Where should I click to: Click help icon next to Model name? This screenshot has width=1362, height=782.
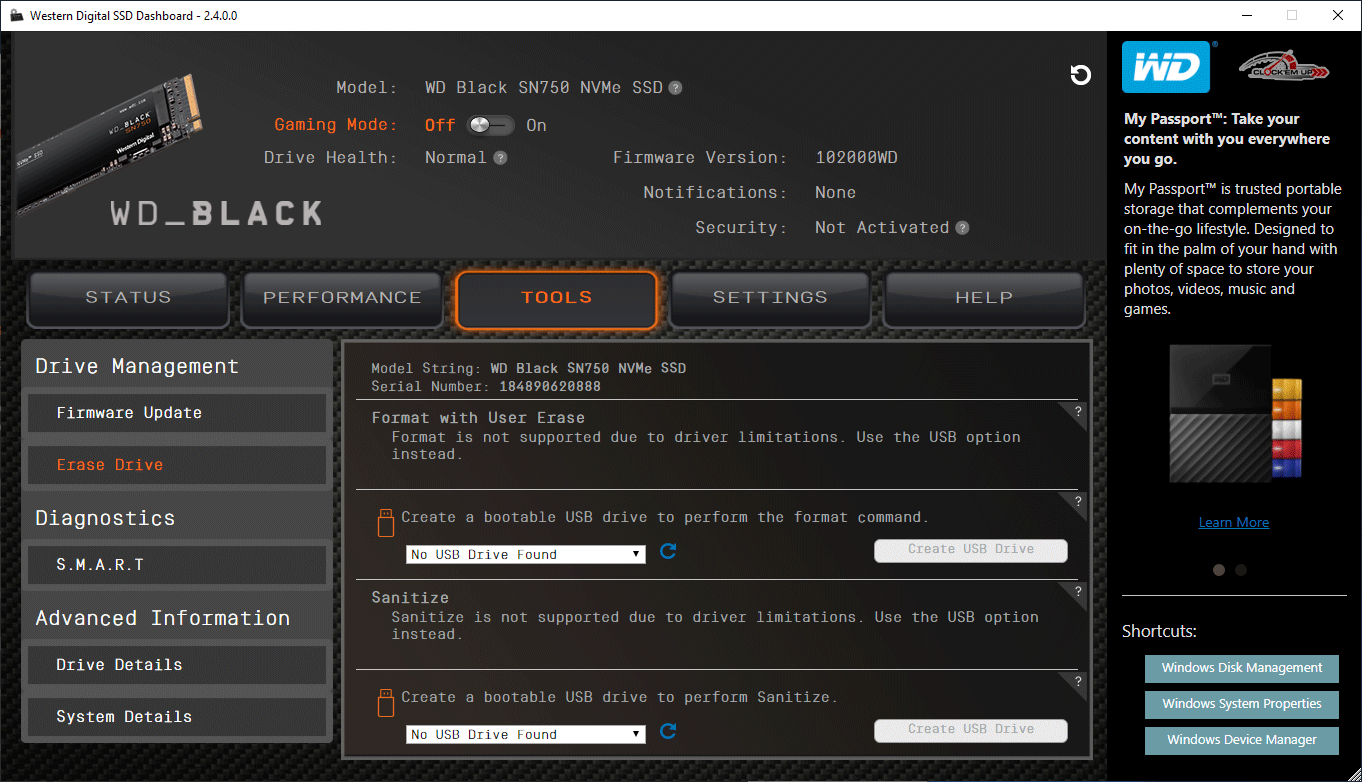pyautogui.click(x=676, y=88)
